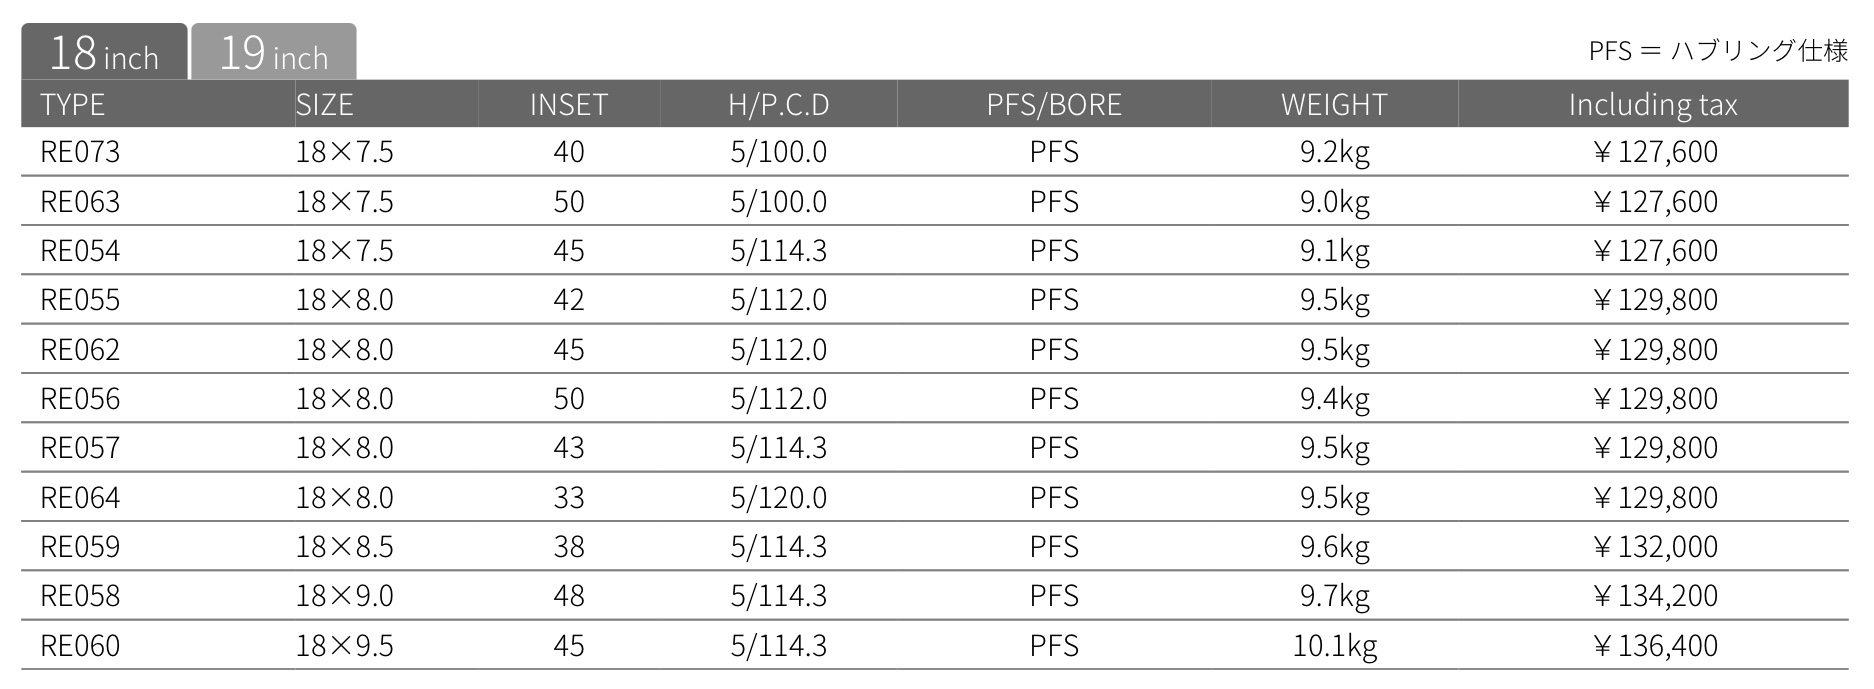1874x689 pixels.
Task: Click the WEIGHT column header
Action: click(x=1334, y=104)
